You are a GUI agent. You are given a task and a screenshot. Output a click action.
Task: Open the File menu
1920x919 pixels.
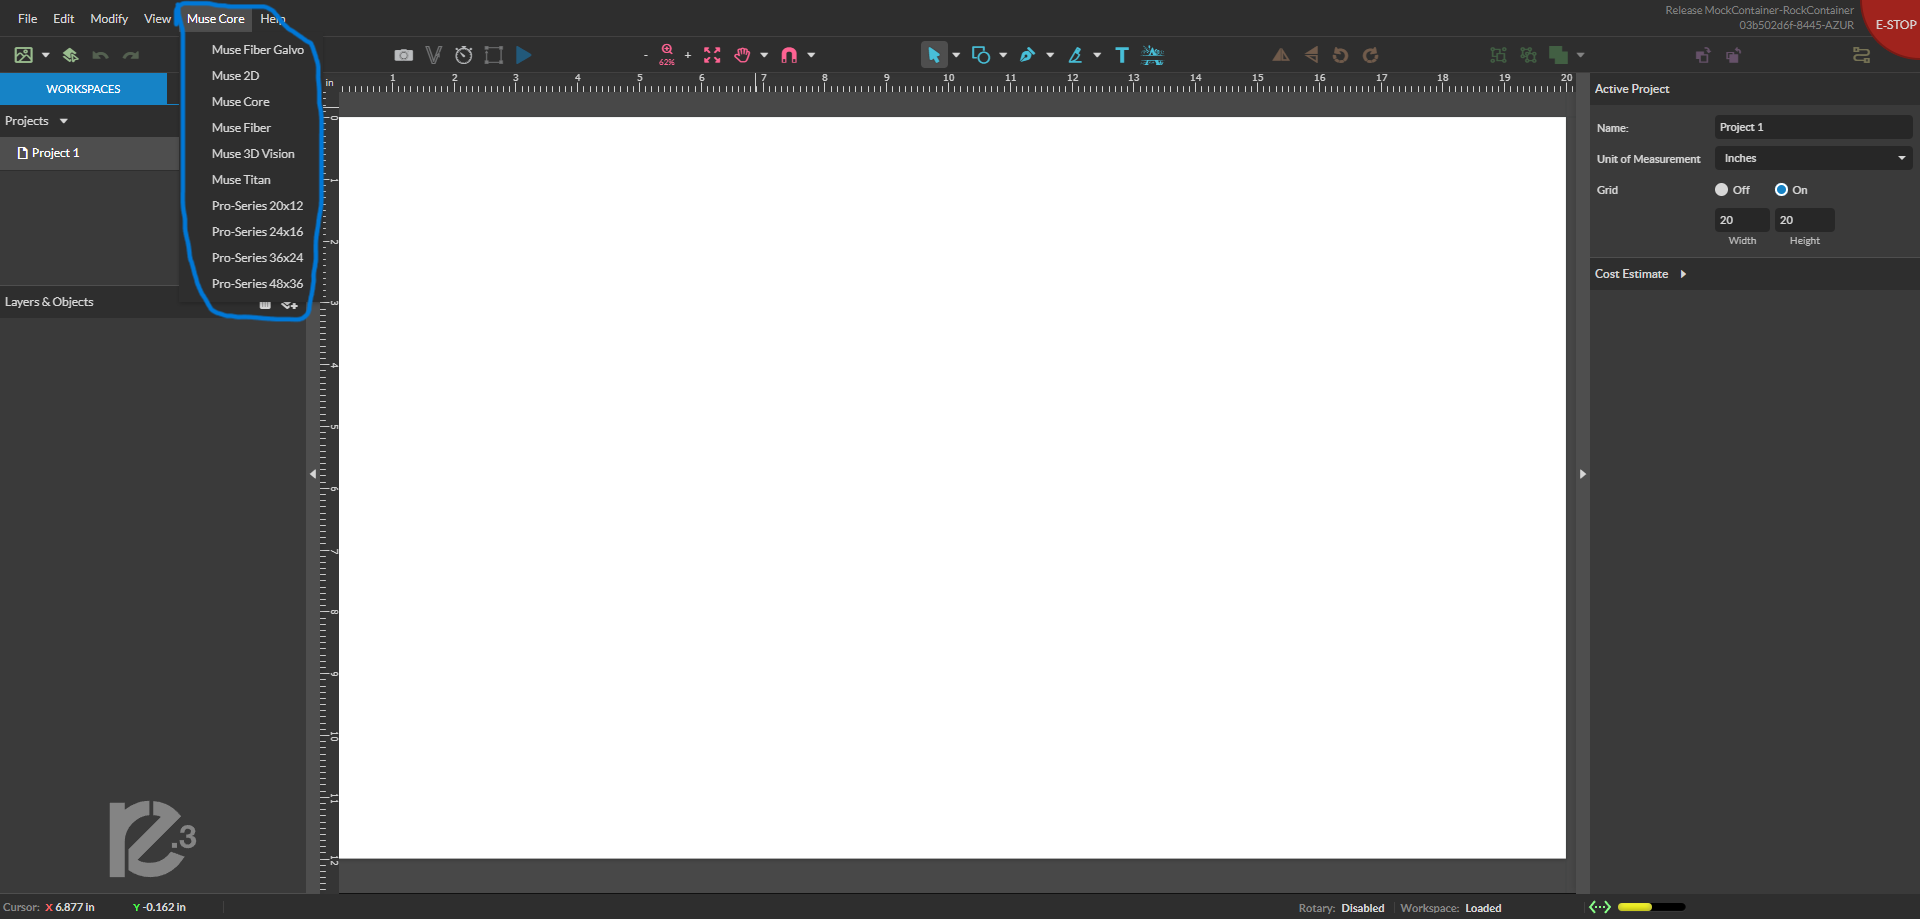[28, 18]
